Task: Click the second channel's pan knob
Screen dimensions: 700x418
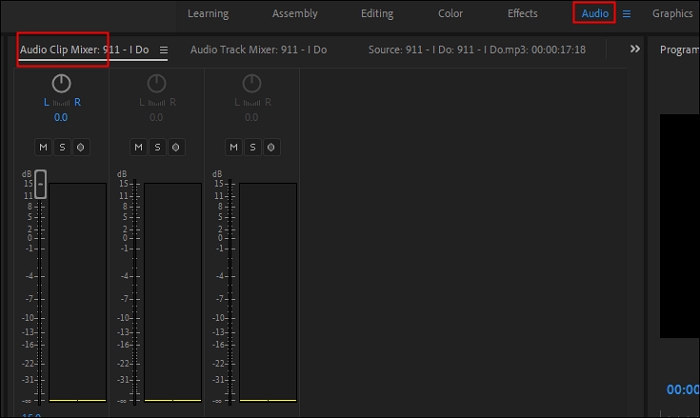Action: [157, 84]
